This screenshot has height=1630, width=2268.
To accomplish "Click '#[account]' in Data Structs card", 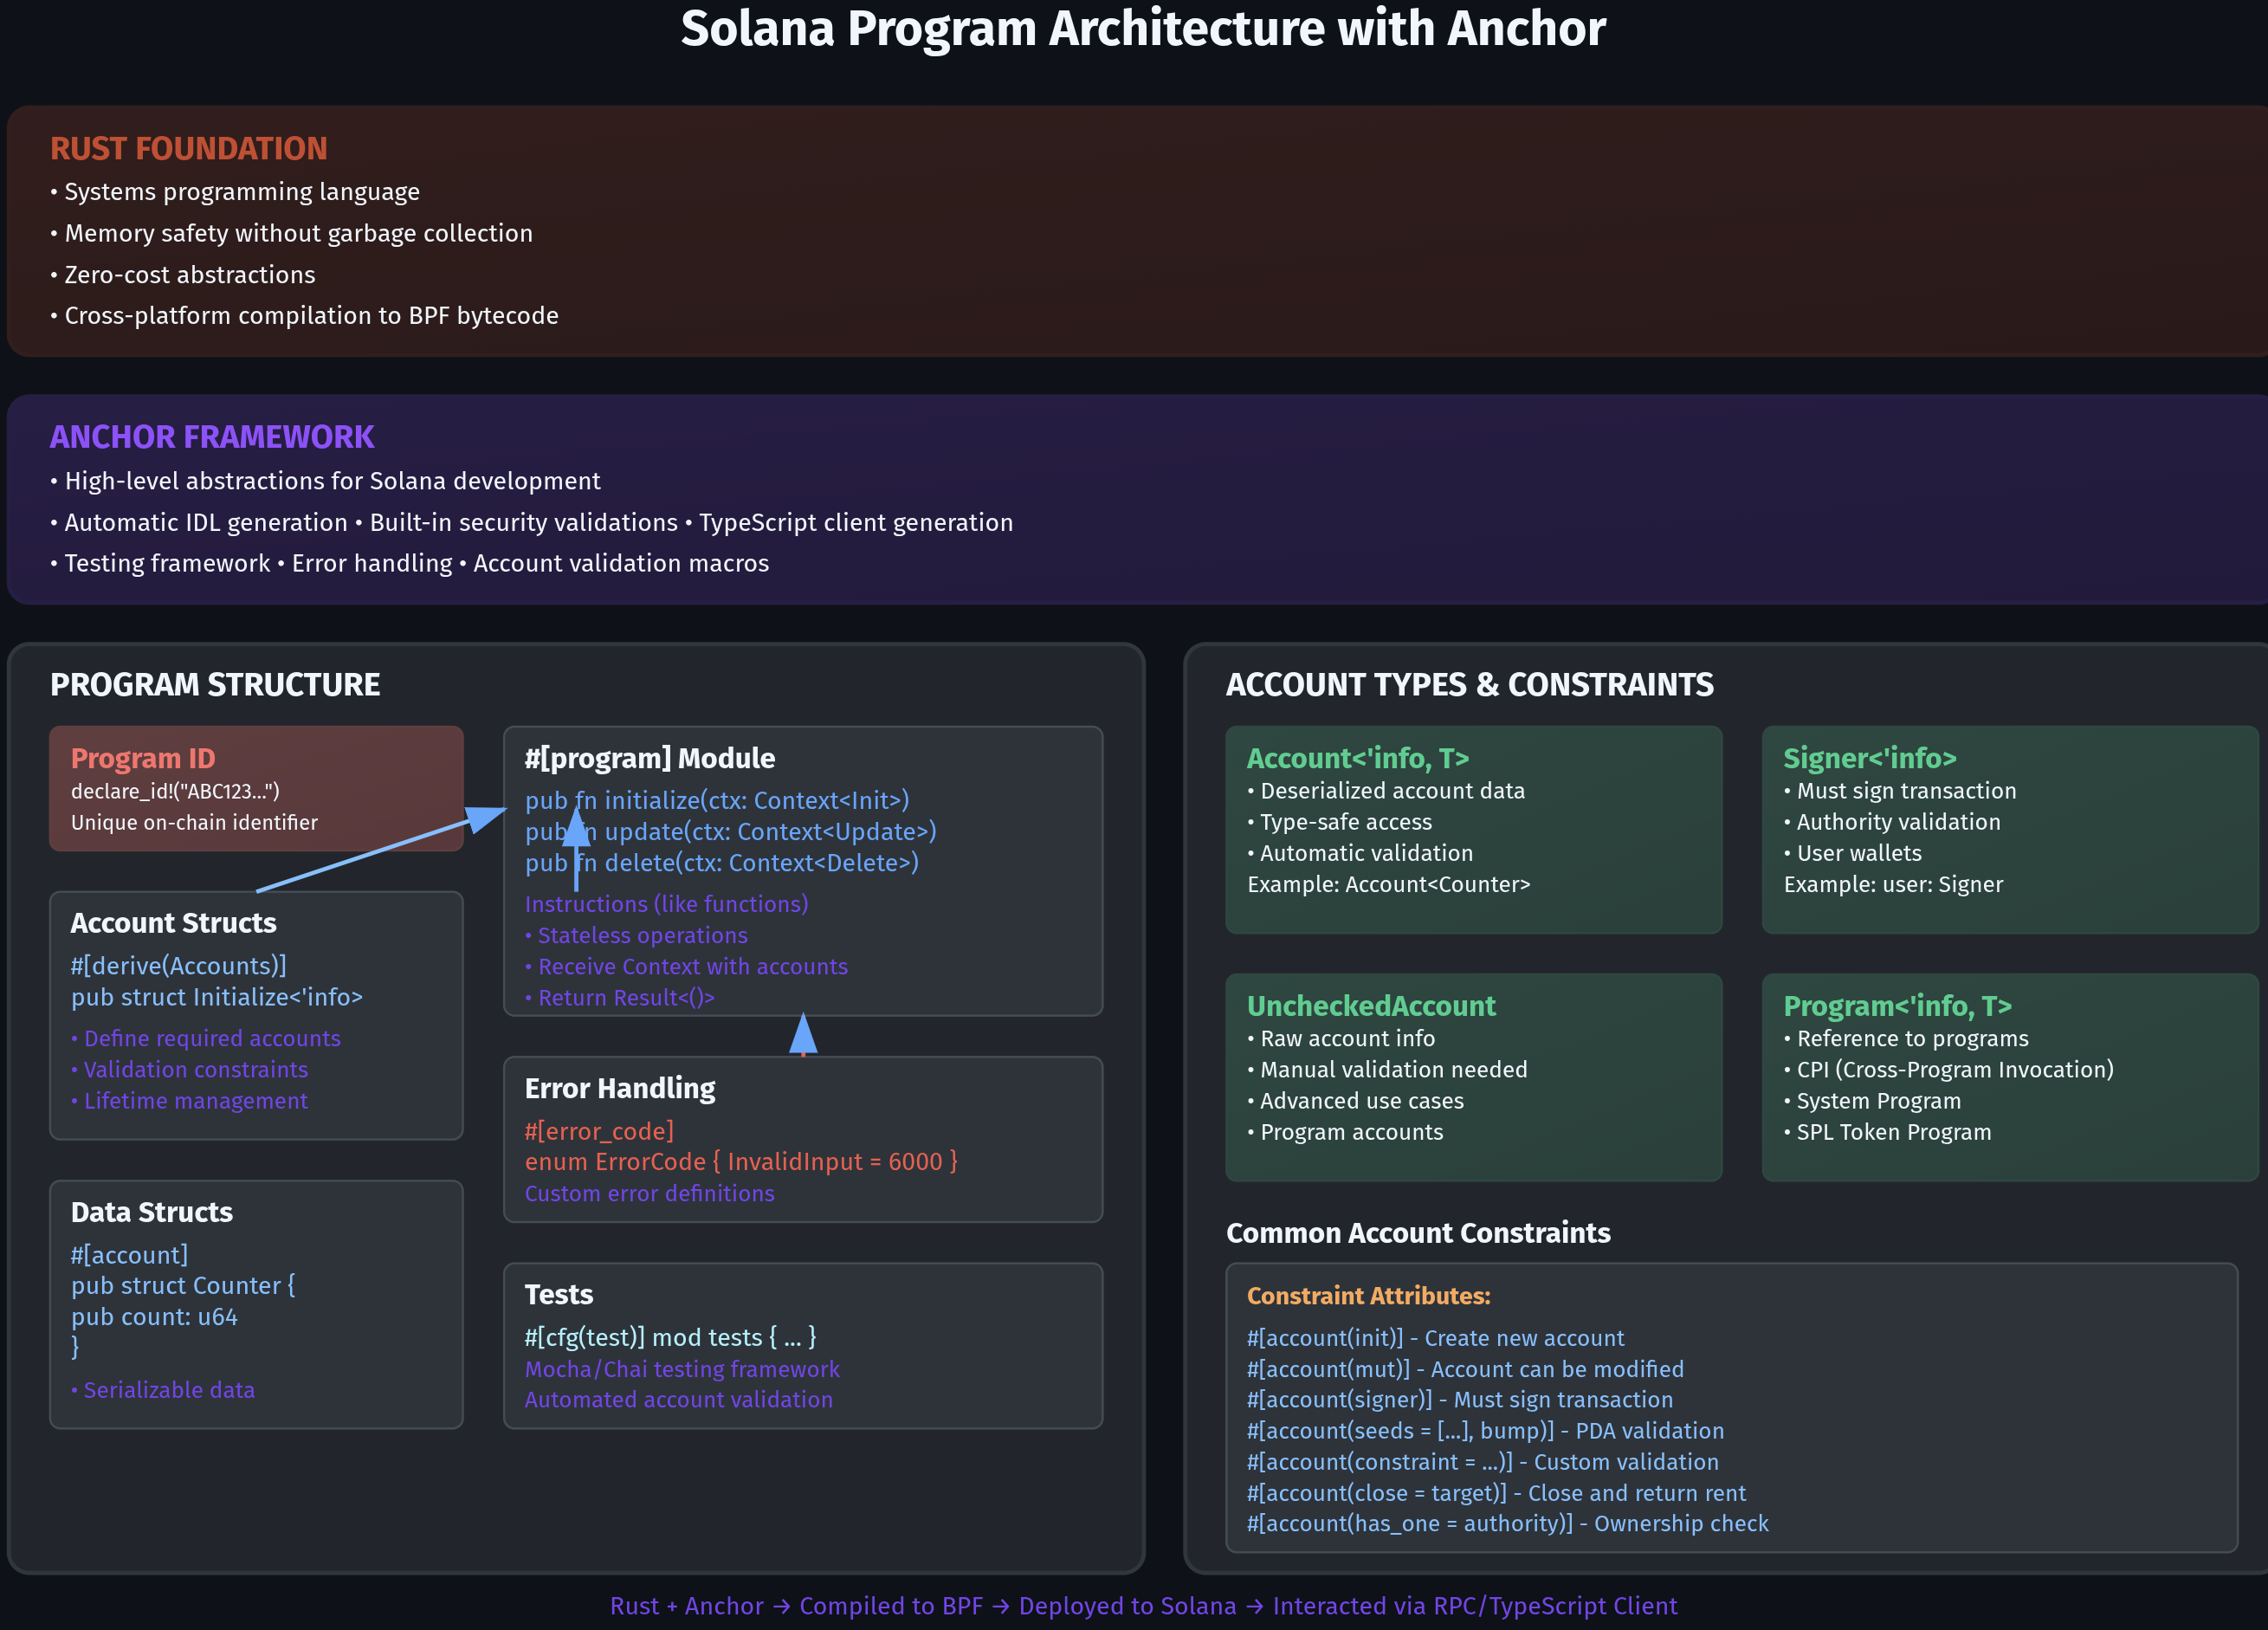I will 129,1255.
